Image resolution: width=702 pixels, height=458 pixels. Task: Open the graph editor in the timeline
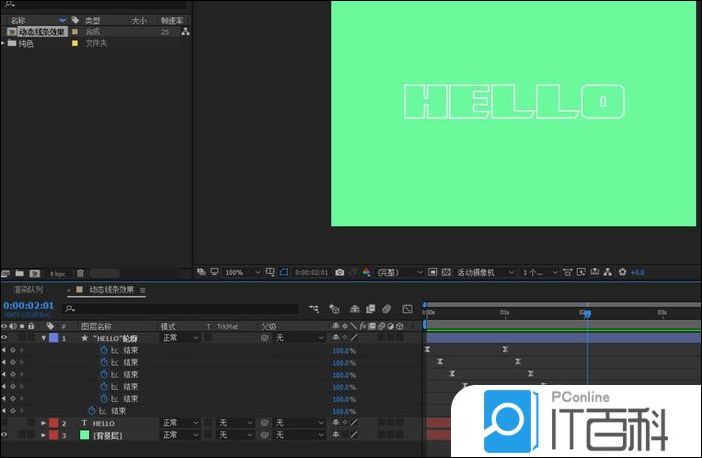coord(407,308)
